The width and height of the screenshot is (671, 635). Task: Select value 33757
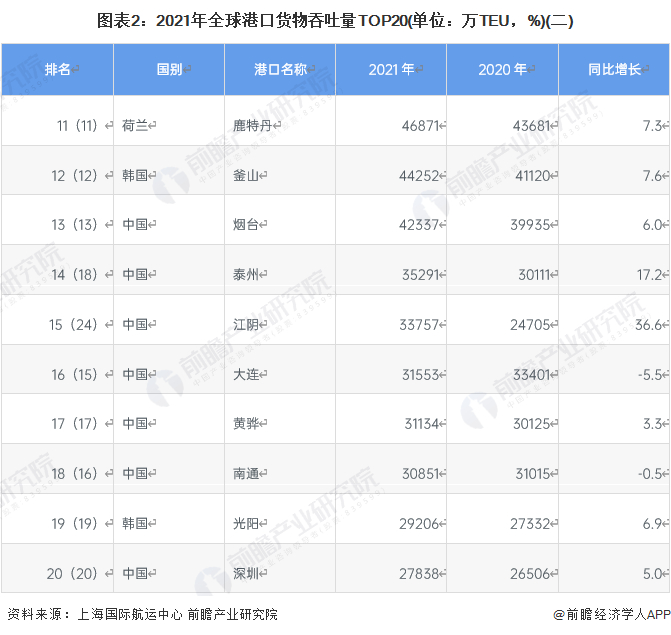click(x=419, y=325)
